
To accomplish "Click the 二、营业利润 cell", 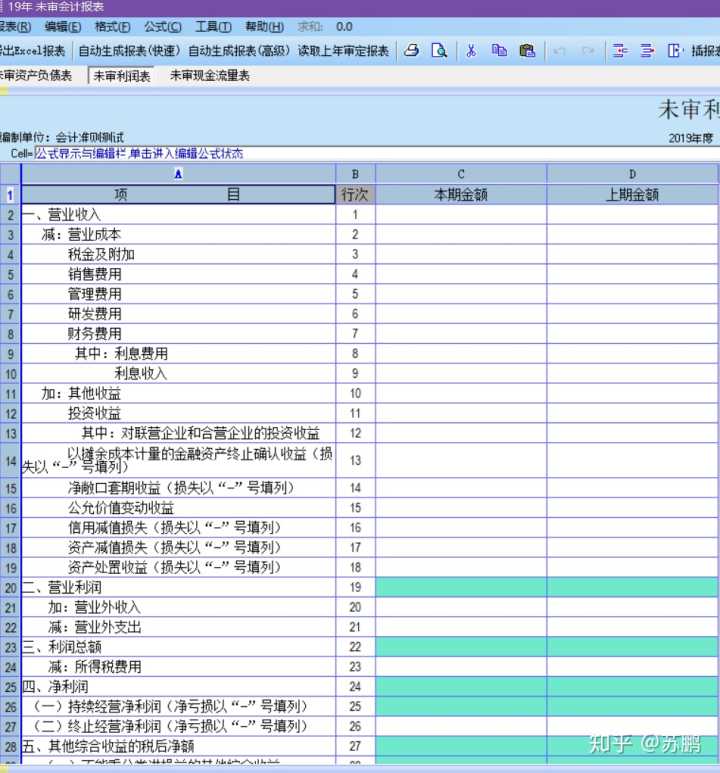I will tap(178, 587).
